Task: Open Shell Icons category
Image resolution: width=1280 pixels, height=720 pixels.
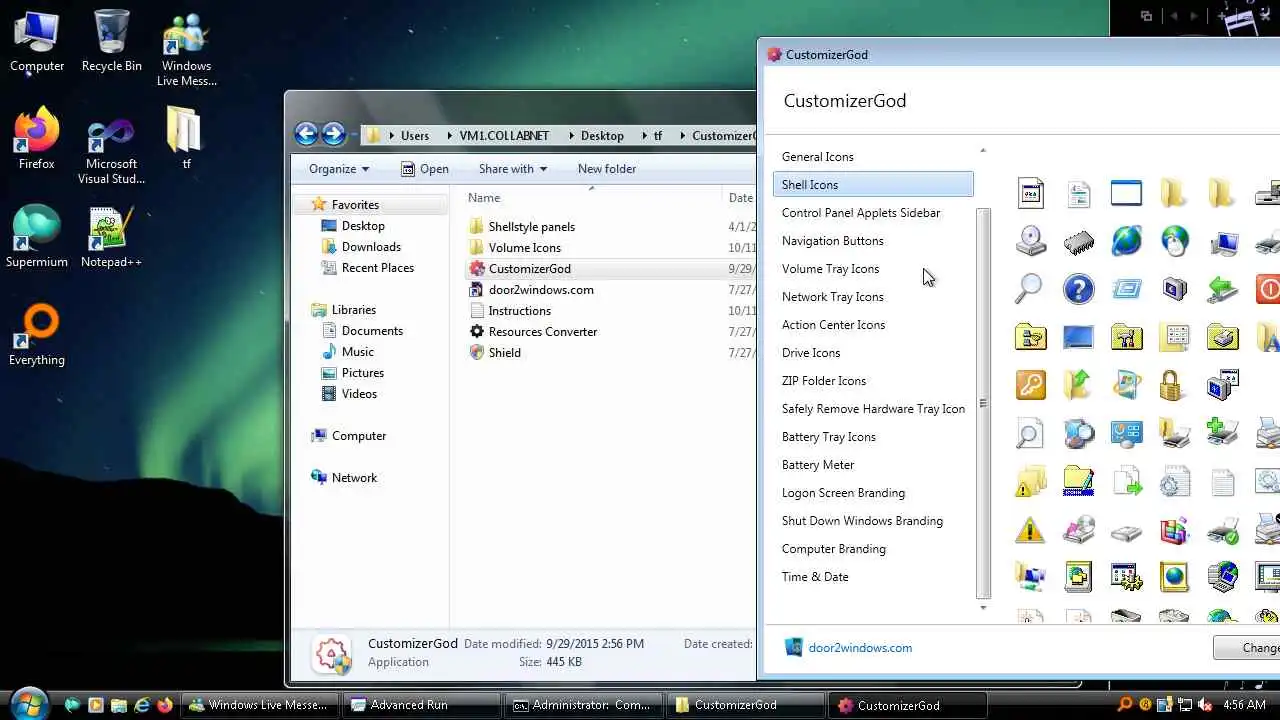Action: [873, 185]
